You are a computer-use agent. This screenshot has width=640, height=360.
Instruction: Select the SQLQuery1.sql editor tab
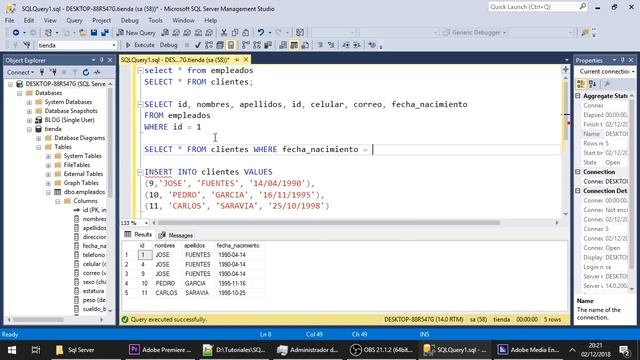[176, 60]
